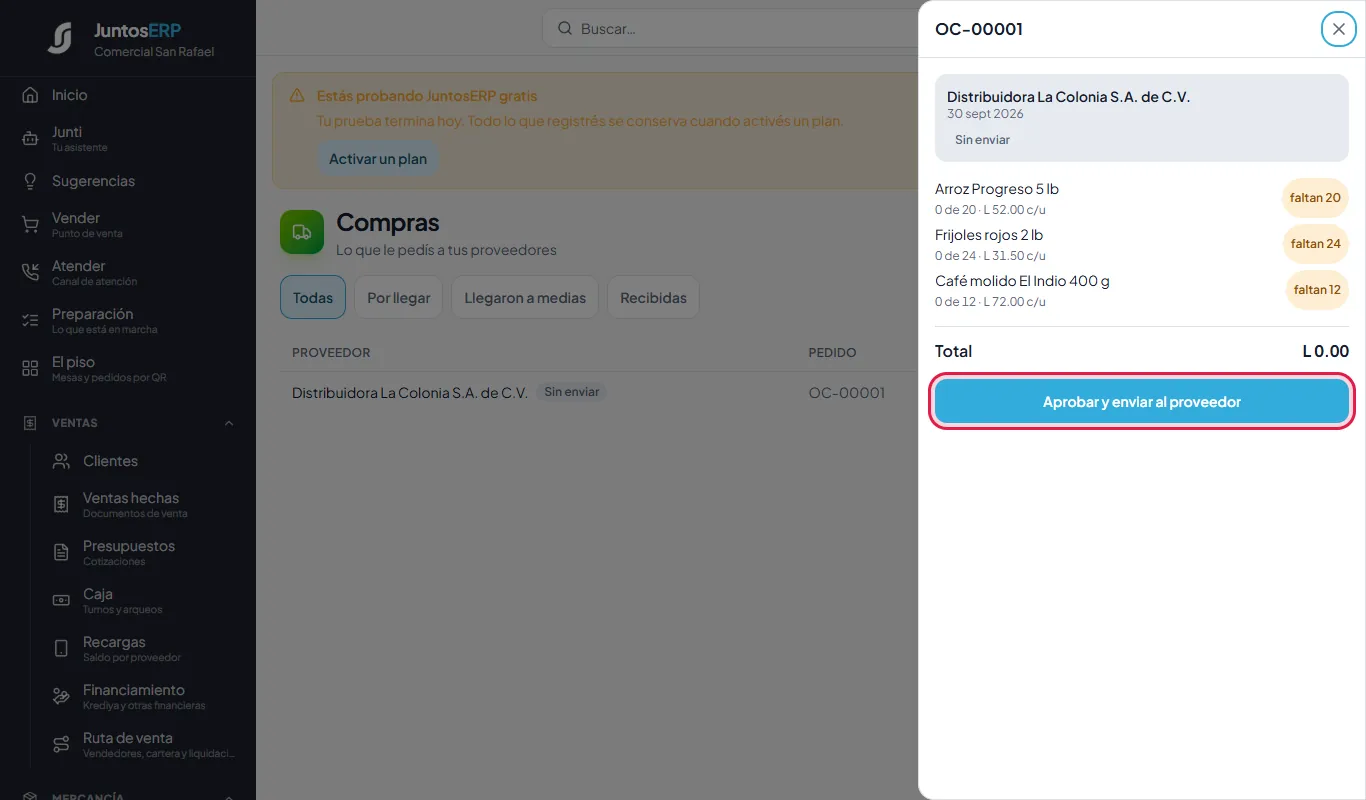
Task: Select the Recibidas filter tab
Action: tap(653, 298)
